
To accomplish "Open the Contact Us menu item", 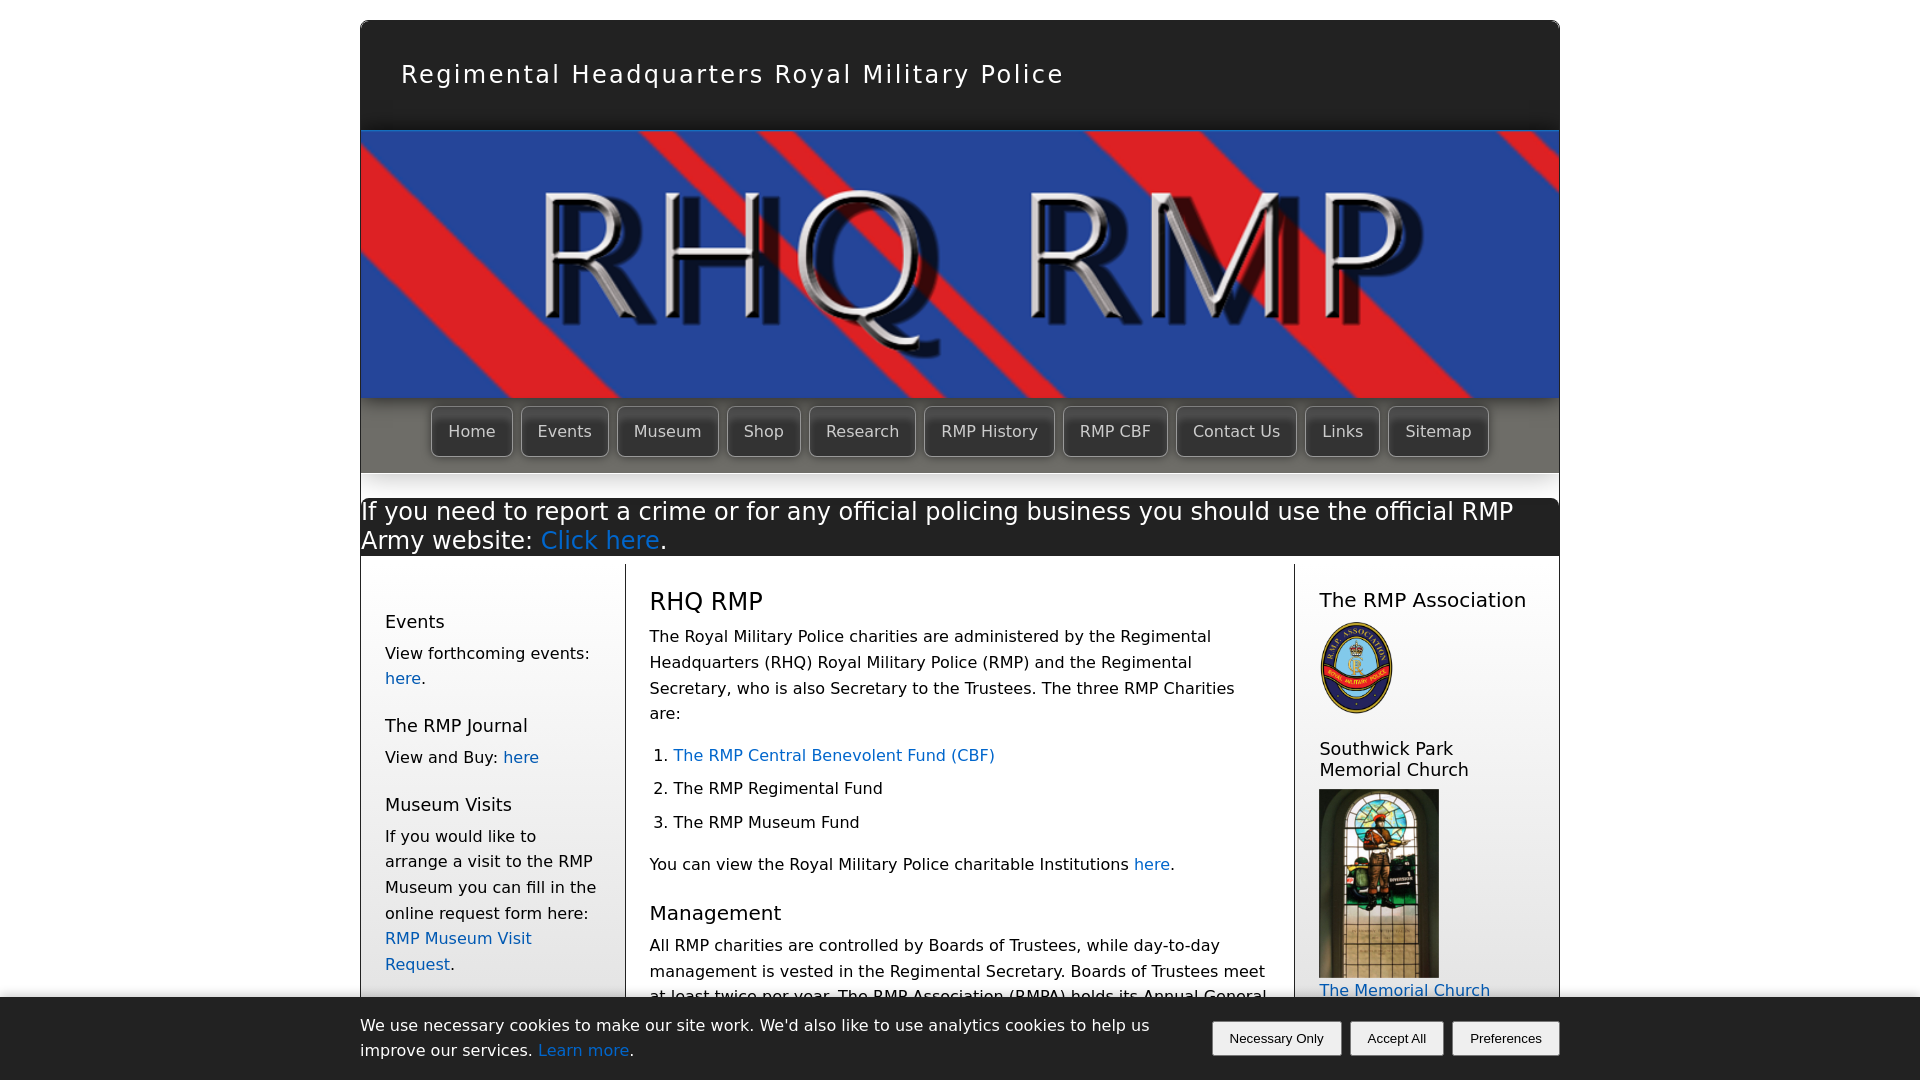I will tap(1236, 432).
